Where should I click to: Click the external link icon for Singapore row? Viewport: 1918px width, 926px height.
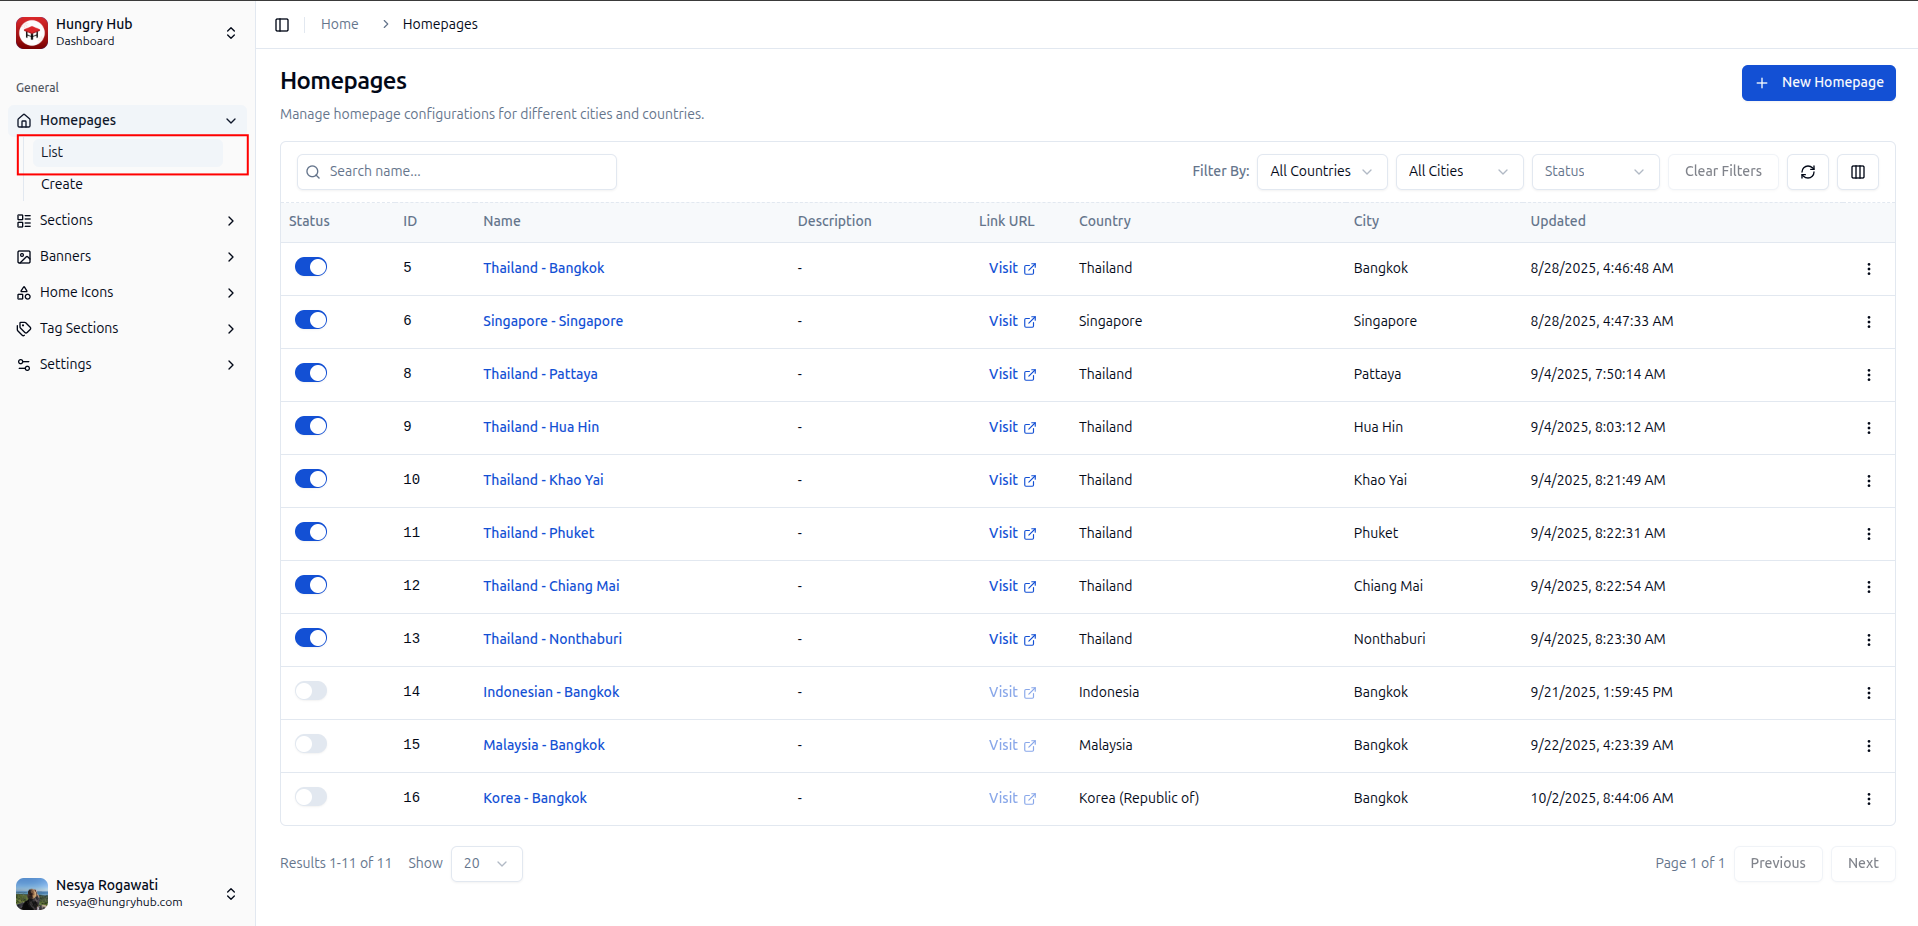point(1030,322)
